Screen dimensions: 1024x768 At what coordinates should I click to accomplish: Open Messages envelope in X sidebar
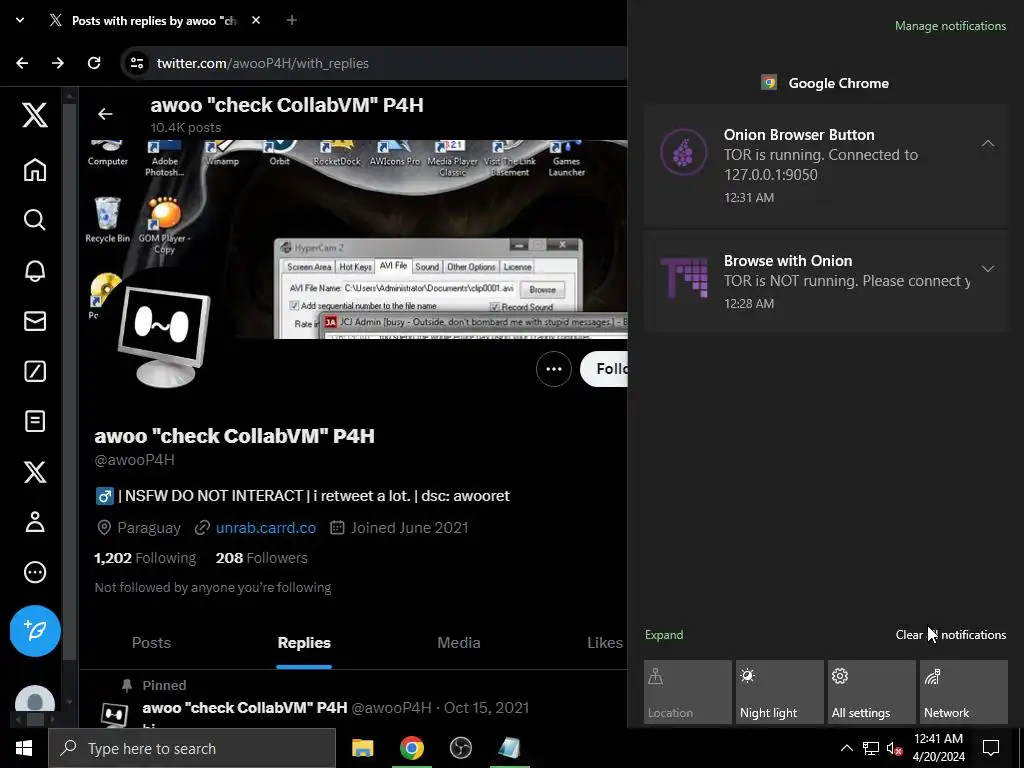[x=35, y=321]
